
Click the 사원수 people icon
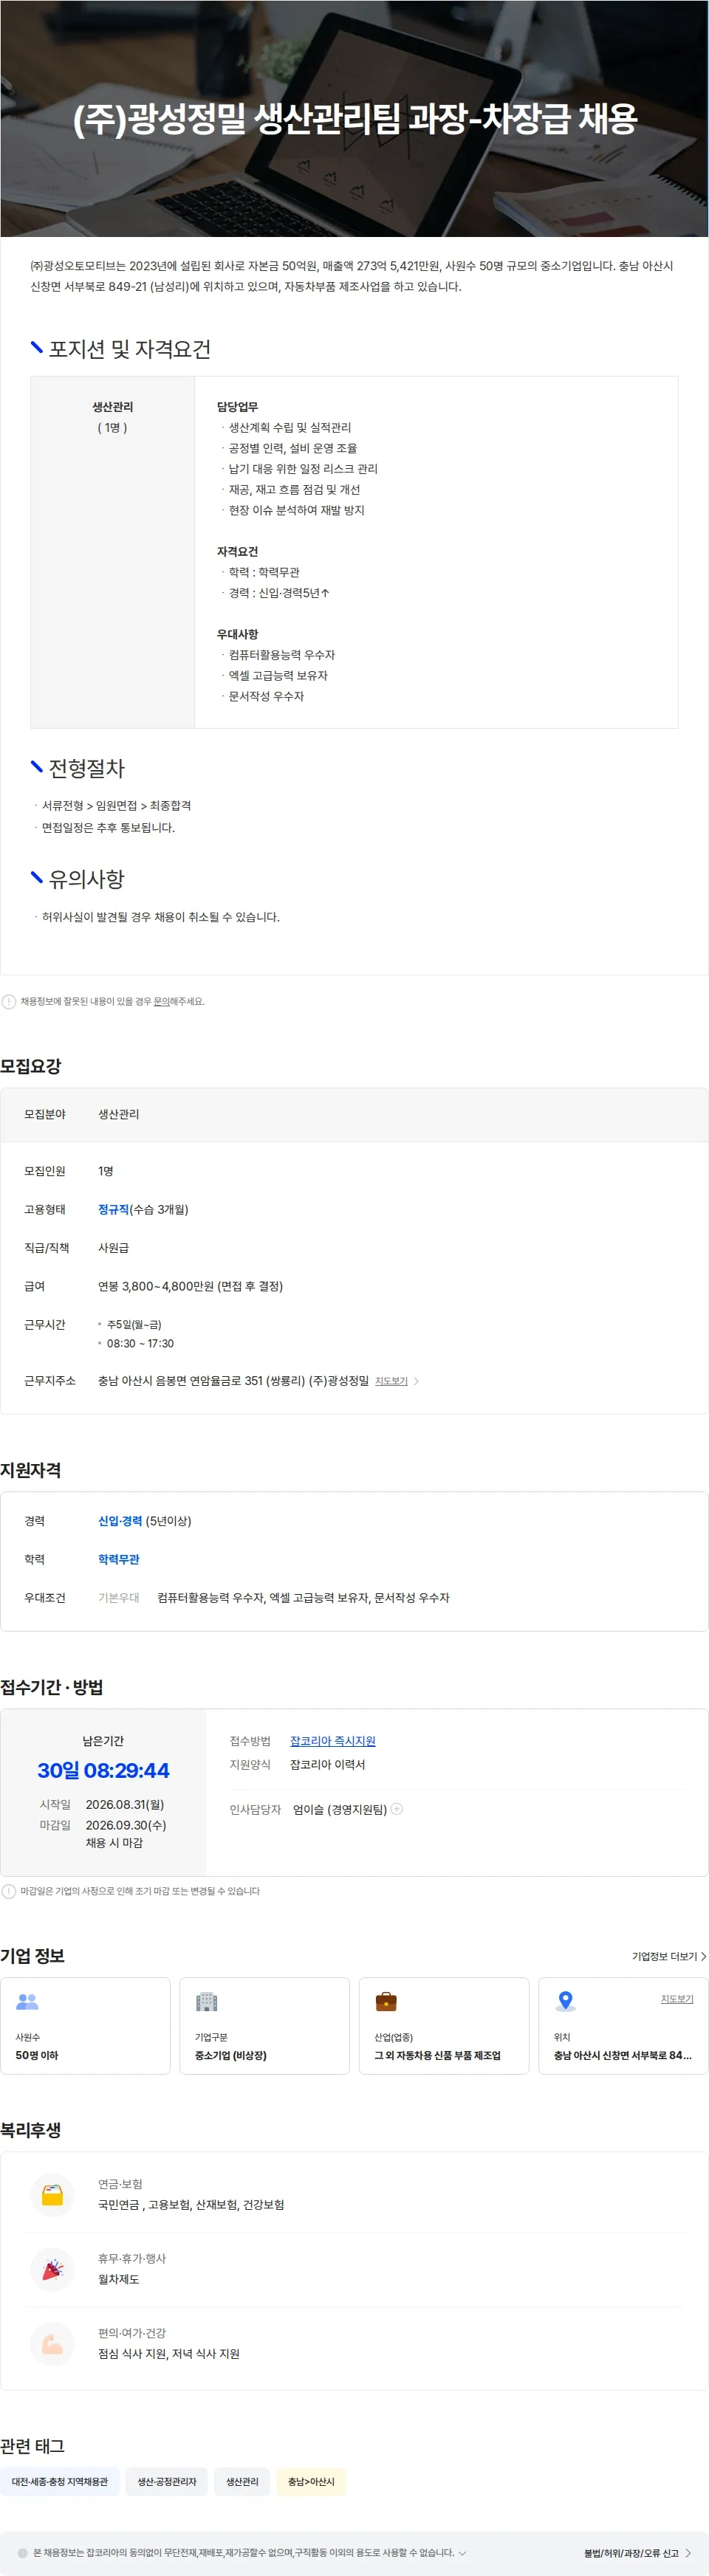pos(27,2001)
